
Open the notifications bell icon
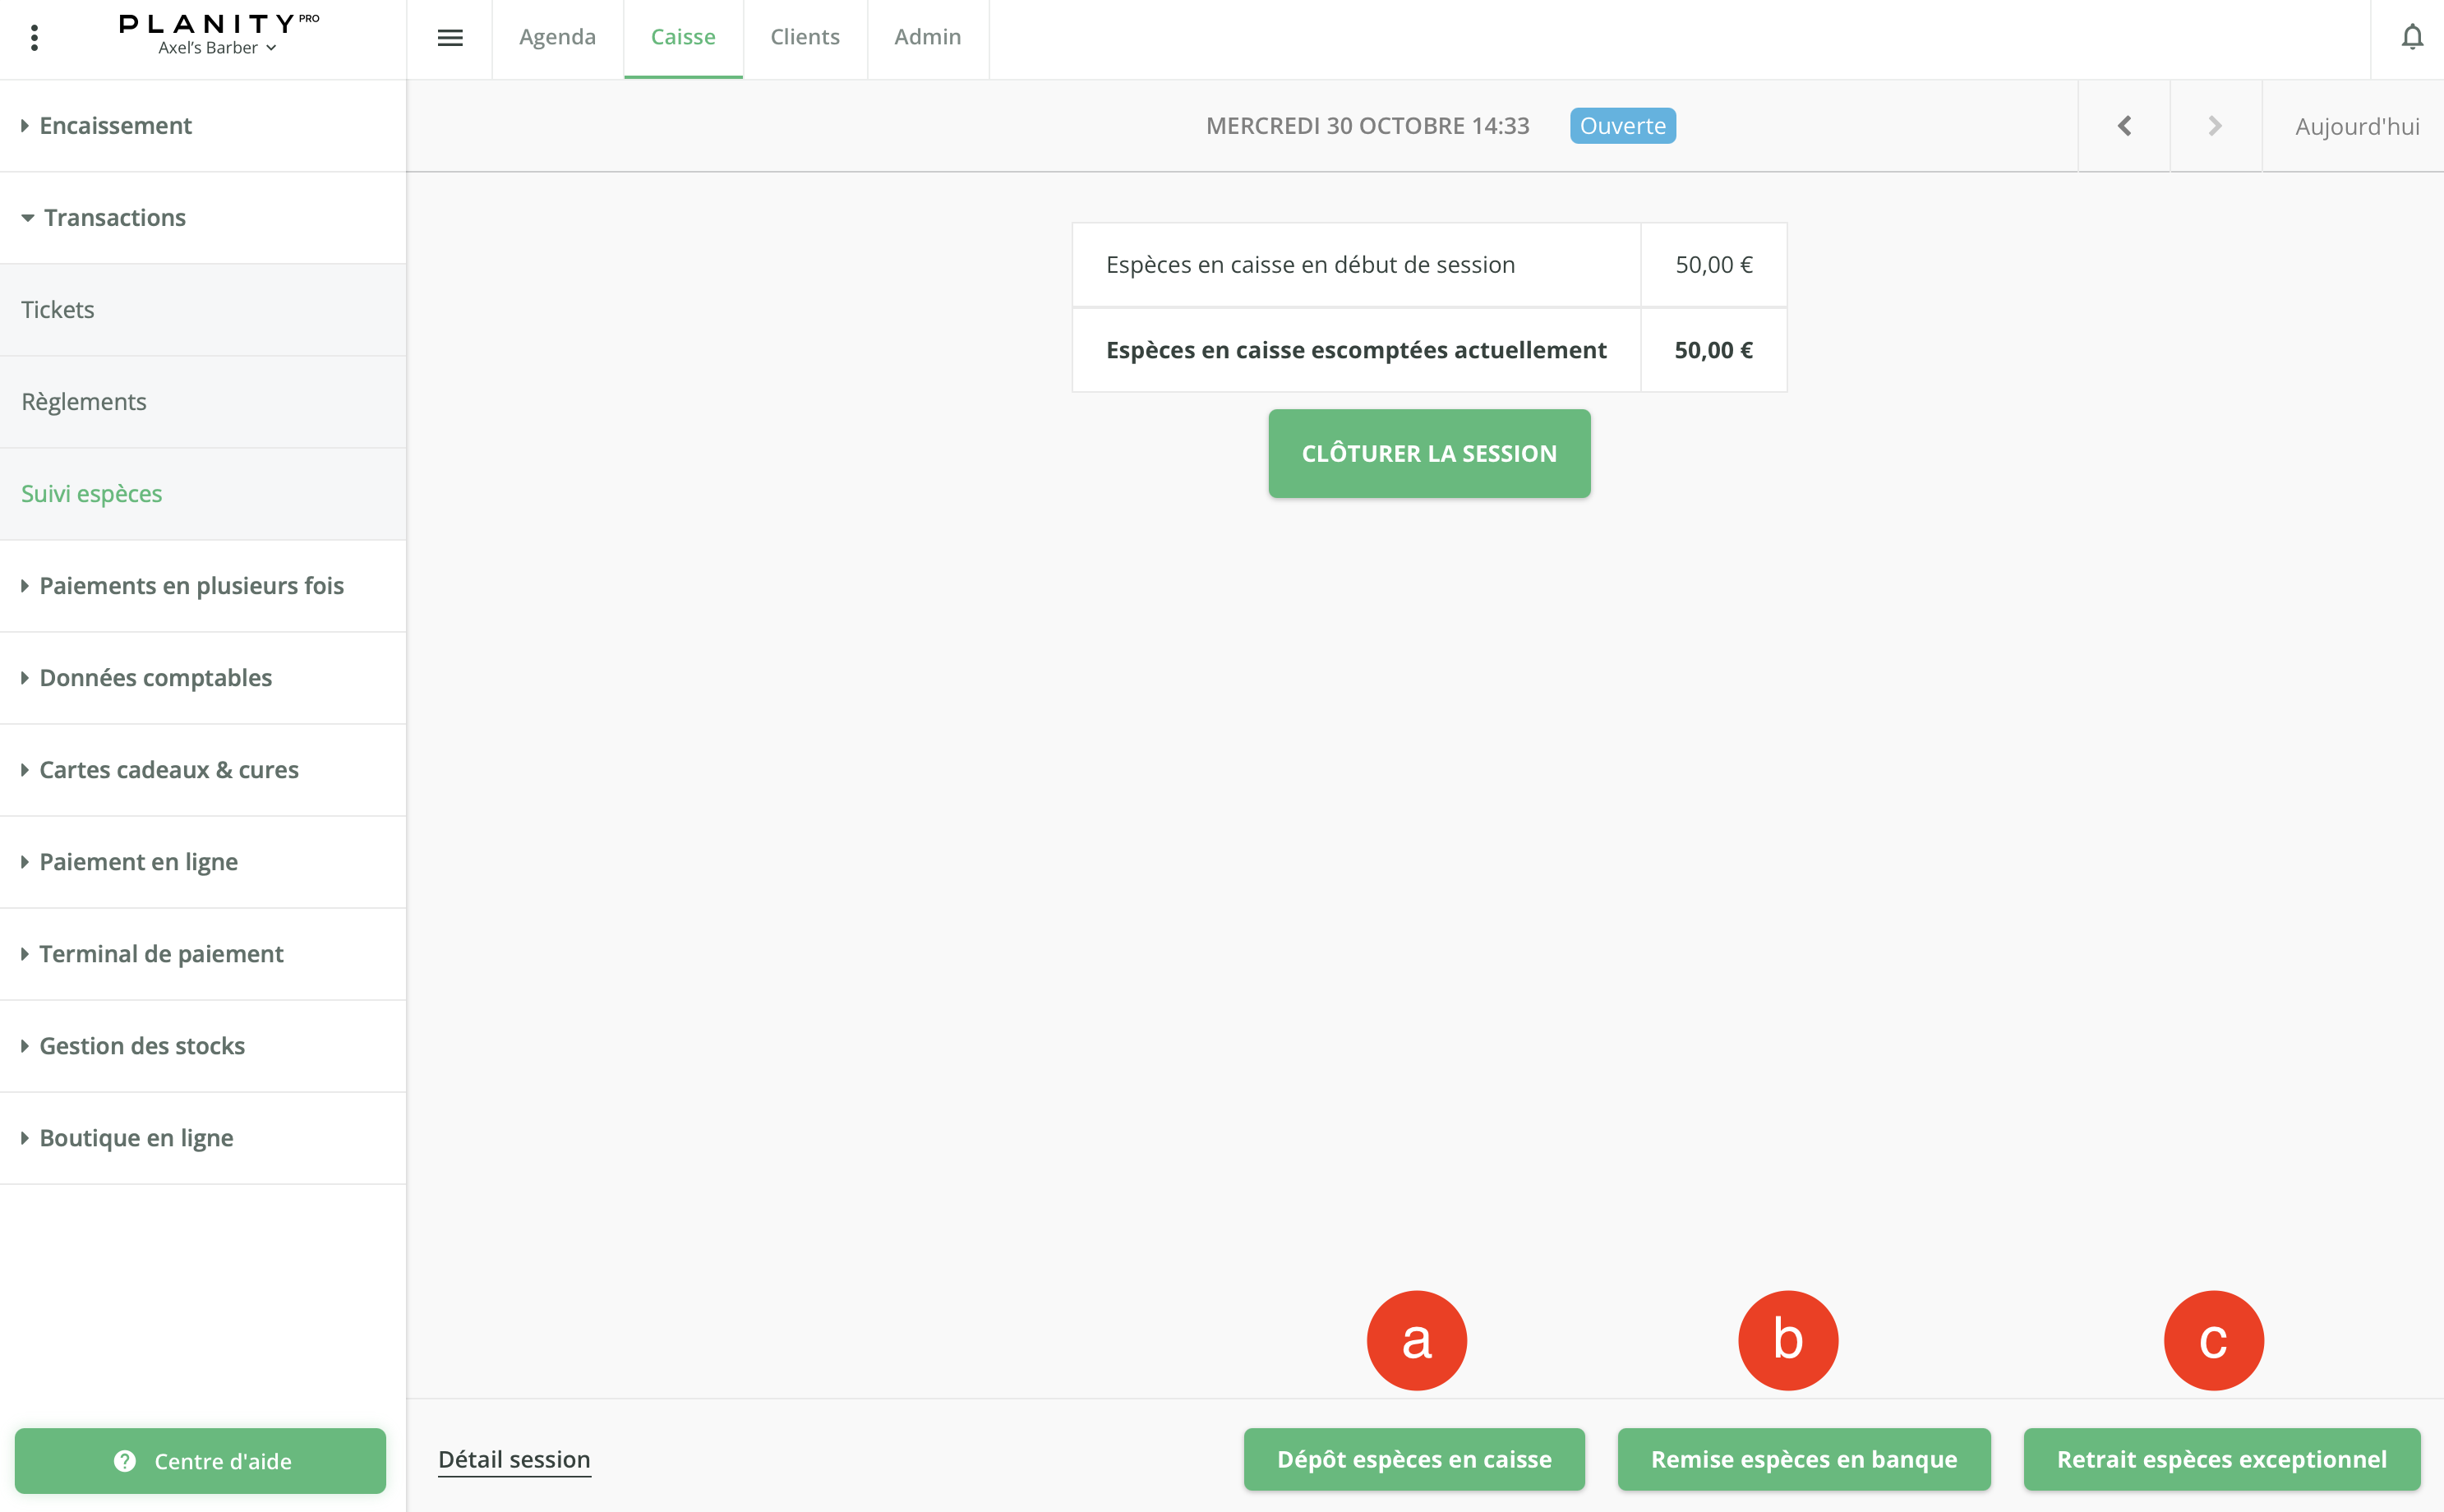tap(2412, 38)
